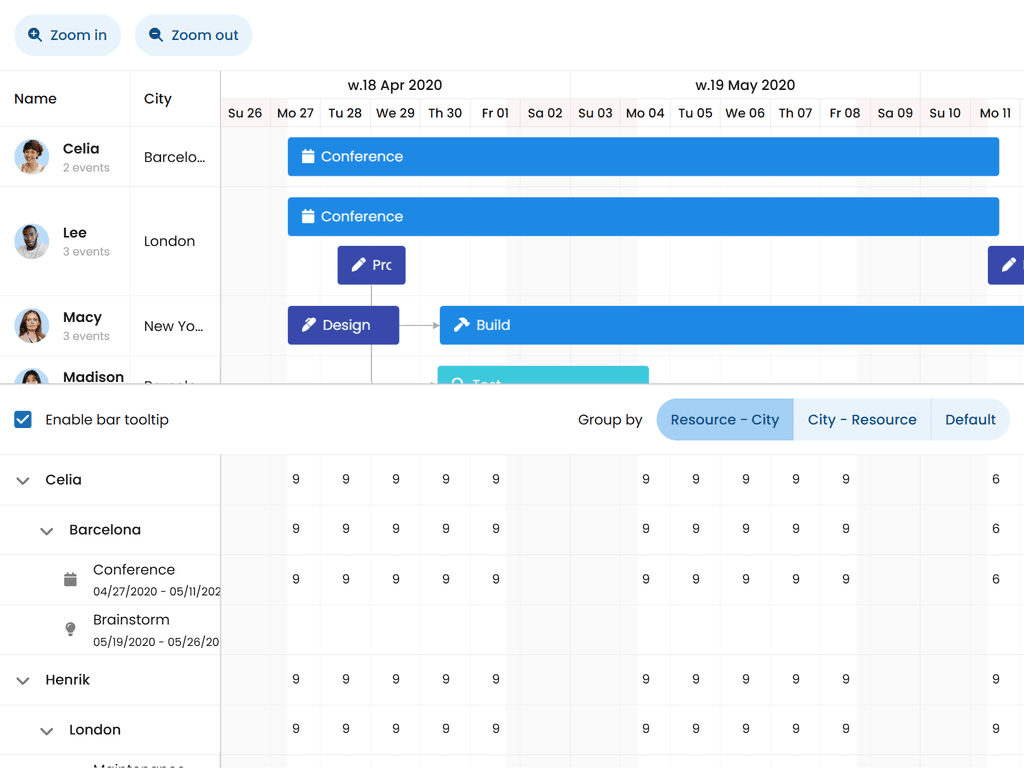The height and width of the screenshot is (768, 1024).
Task: Select Resource - City grouping option
Action: [724, 420]
